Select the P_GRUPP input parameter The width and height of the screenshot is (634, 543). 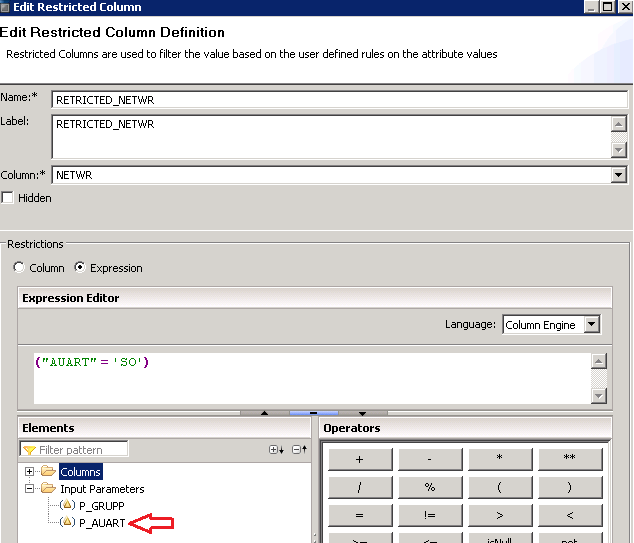coord(102,506)
